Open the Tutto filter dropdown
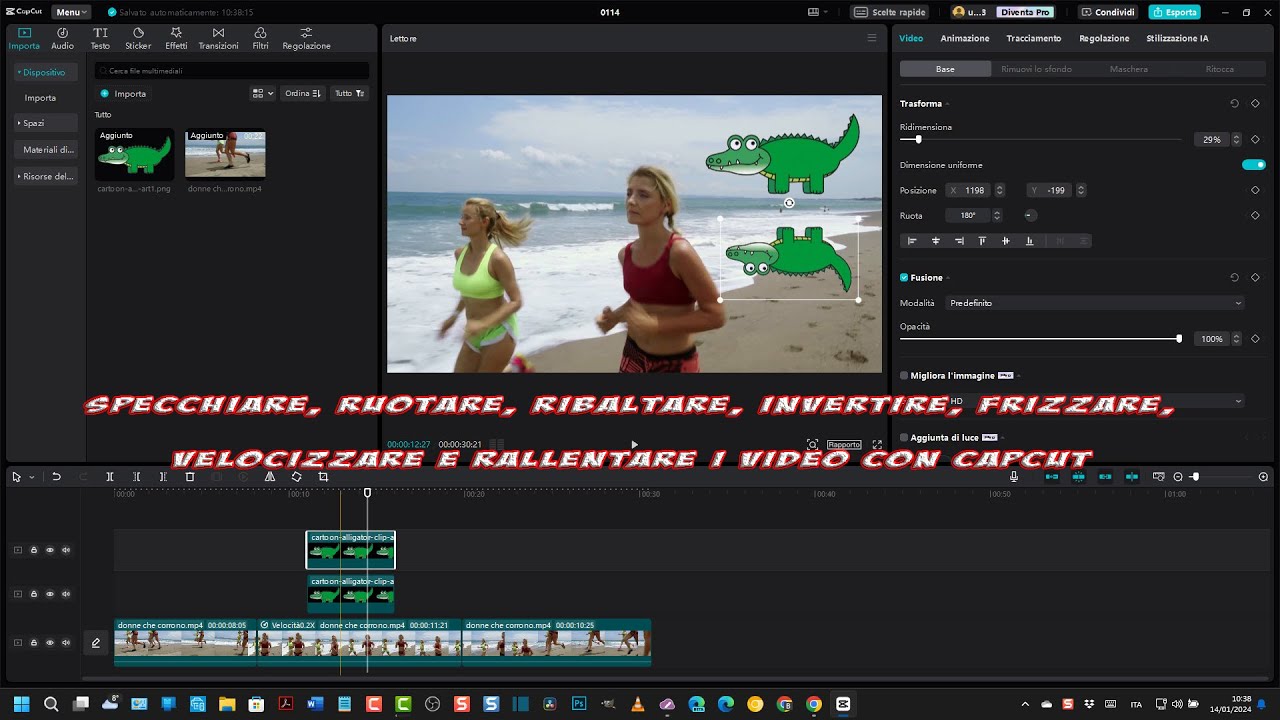Image resolution: width=1280 pixels, height=720 pixels. (349, 93)
